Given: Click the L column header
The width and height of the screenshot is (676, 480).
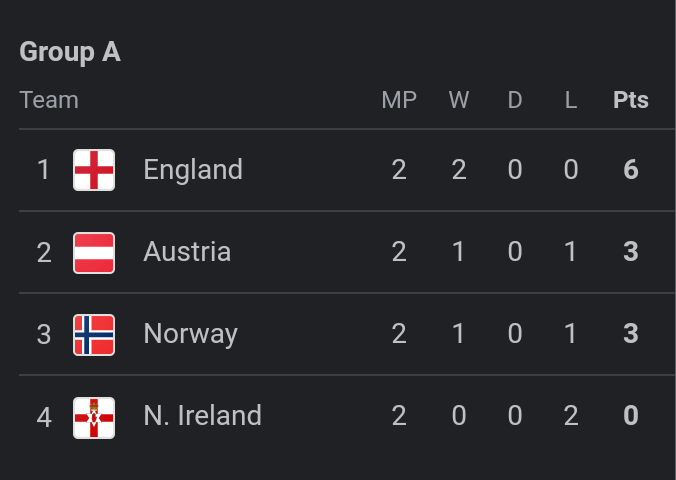Looking at the screenshot, I should point(571,100).
